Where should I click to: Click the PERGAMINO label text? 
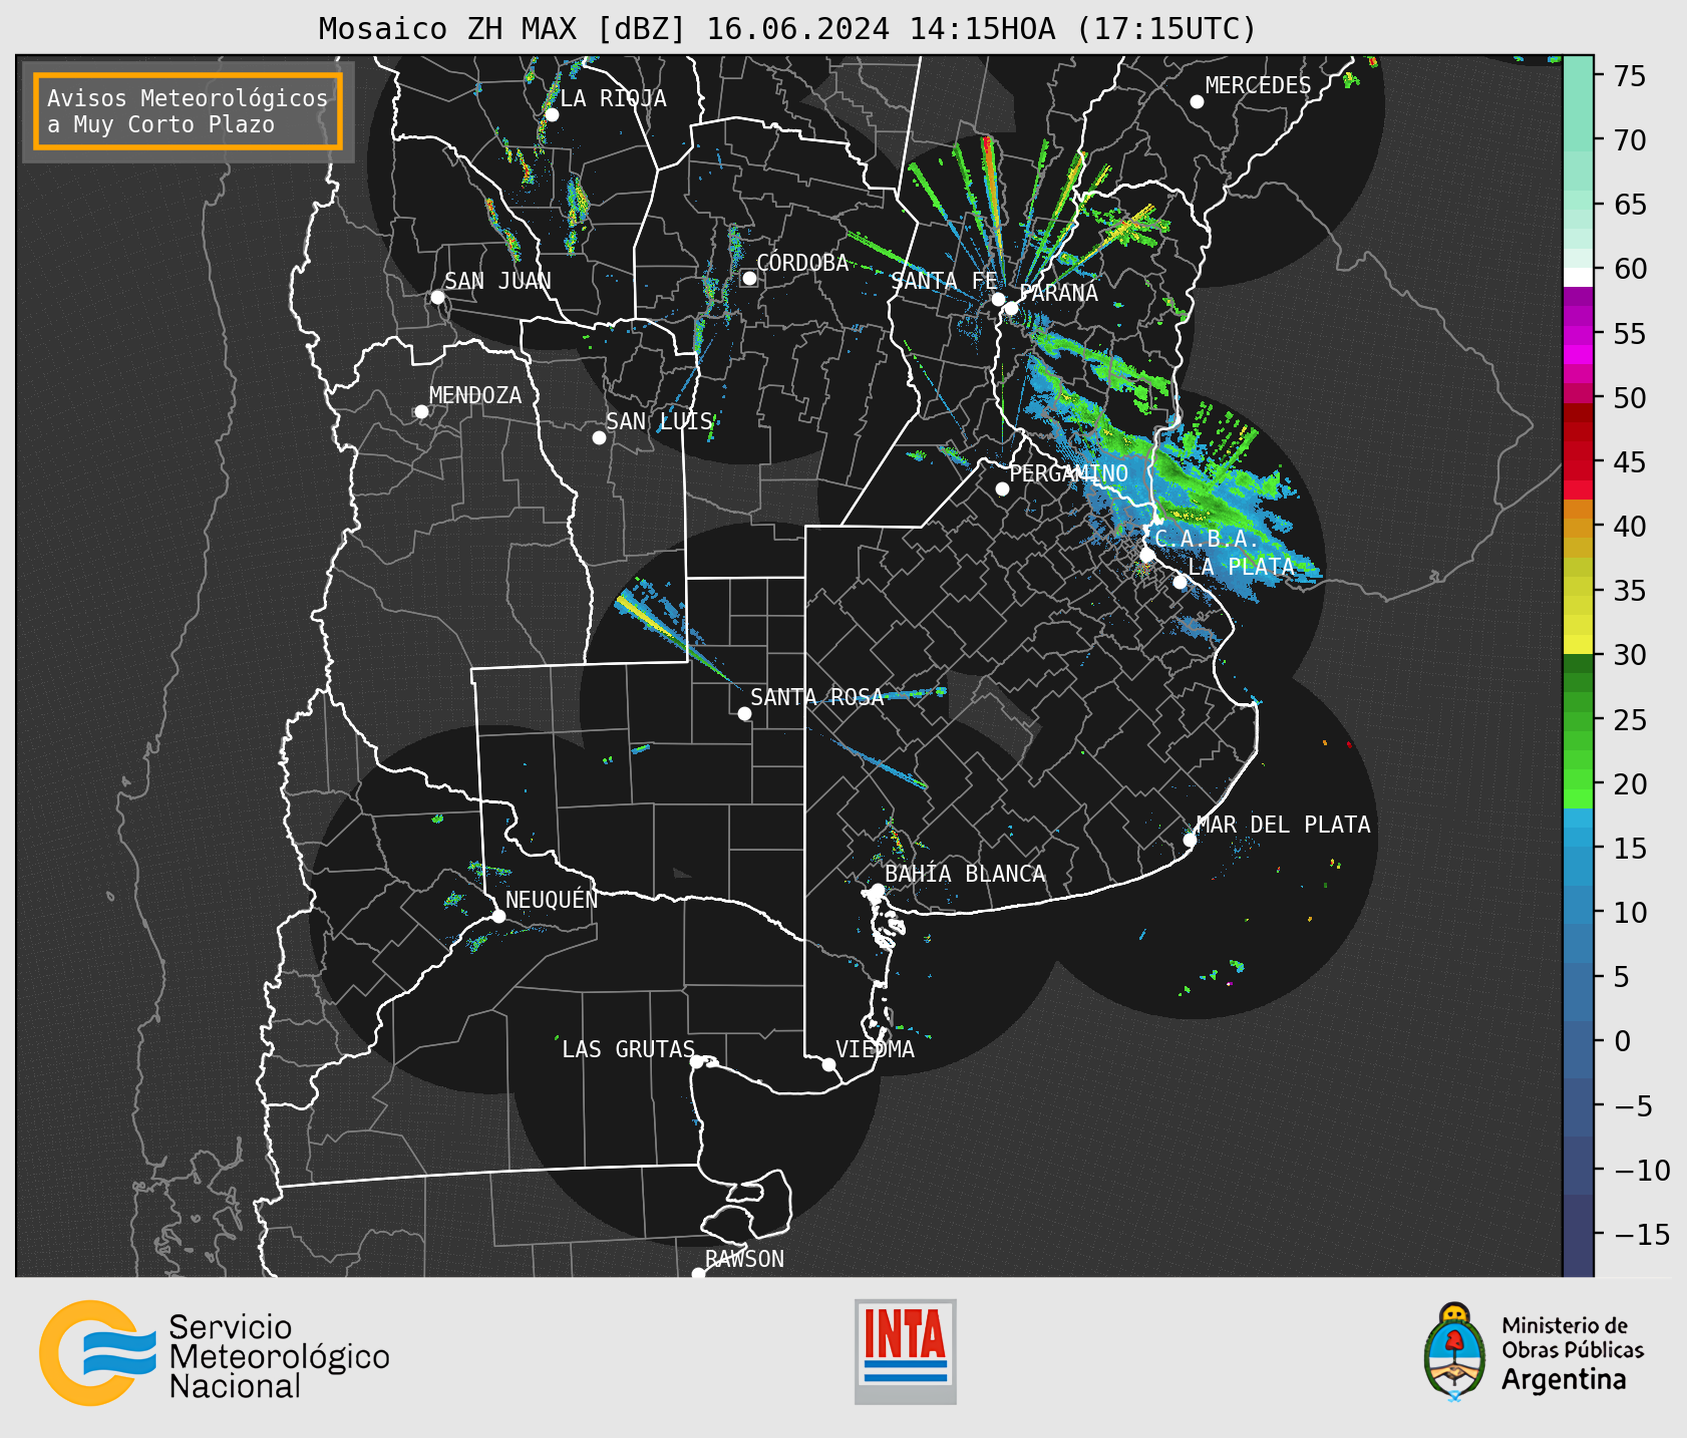pyautogui.click(x=1068, y=473)
